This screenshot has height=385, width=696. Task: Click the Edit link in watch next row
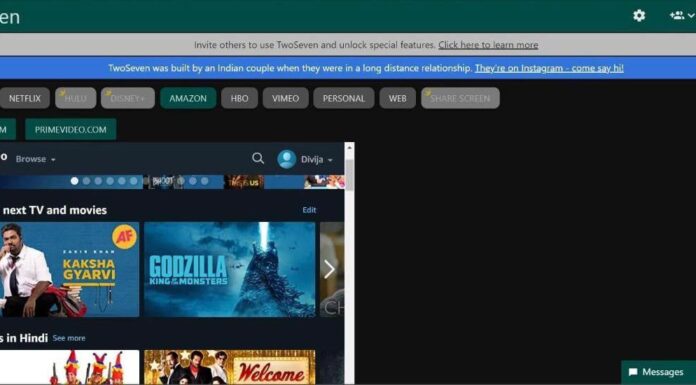309,210
